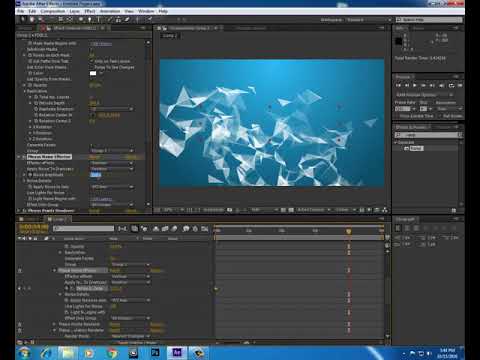Align paragraph text left
Viewport: 480px width, 360px height.
(398, 228)
